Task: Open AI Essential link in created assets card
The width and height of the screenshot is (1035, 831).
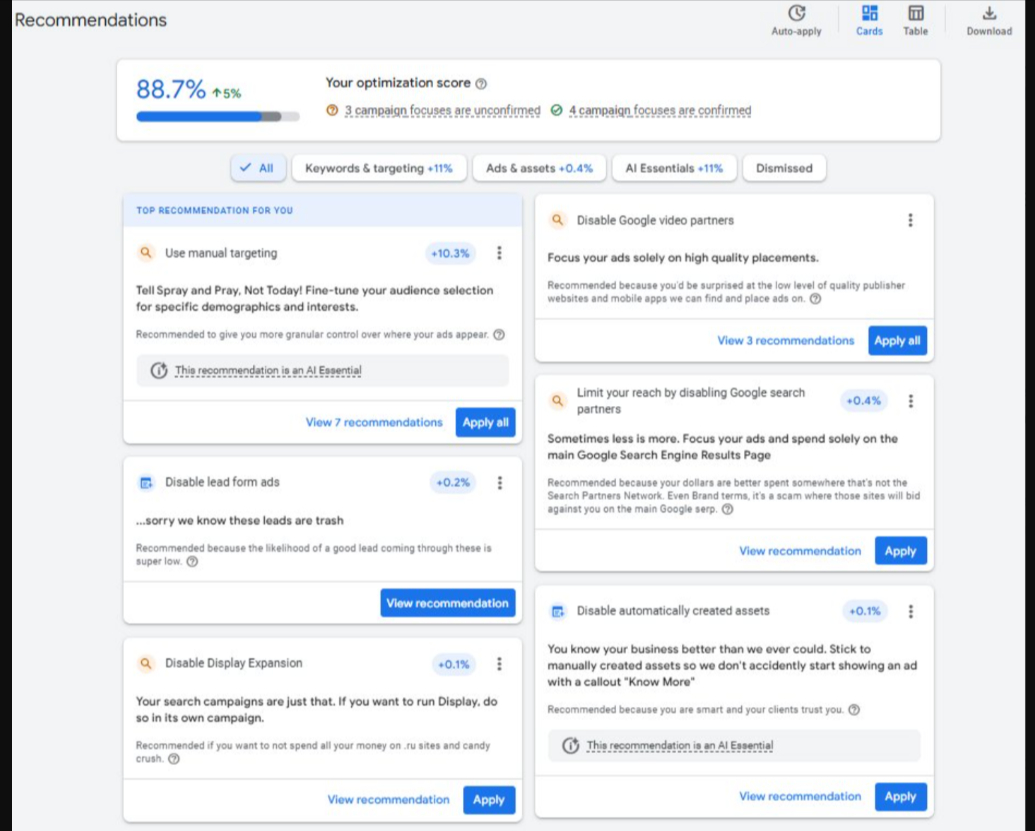Action: 680,745
